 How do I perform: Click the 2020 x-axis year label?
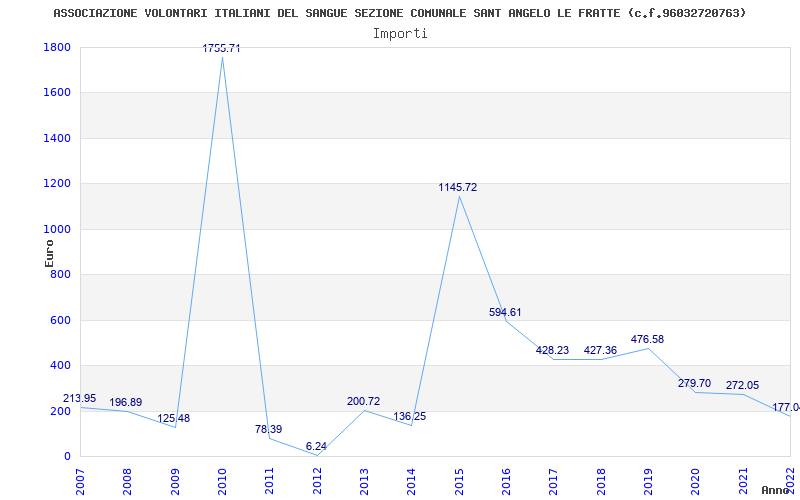(x=695, y=481)
